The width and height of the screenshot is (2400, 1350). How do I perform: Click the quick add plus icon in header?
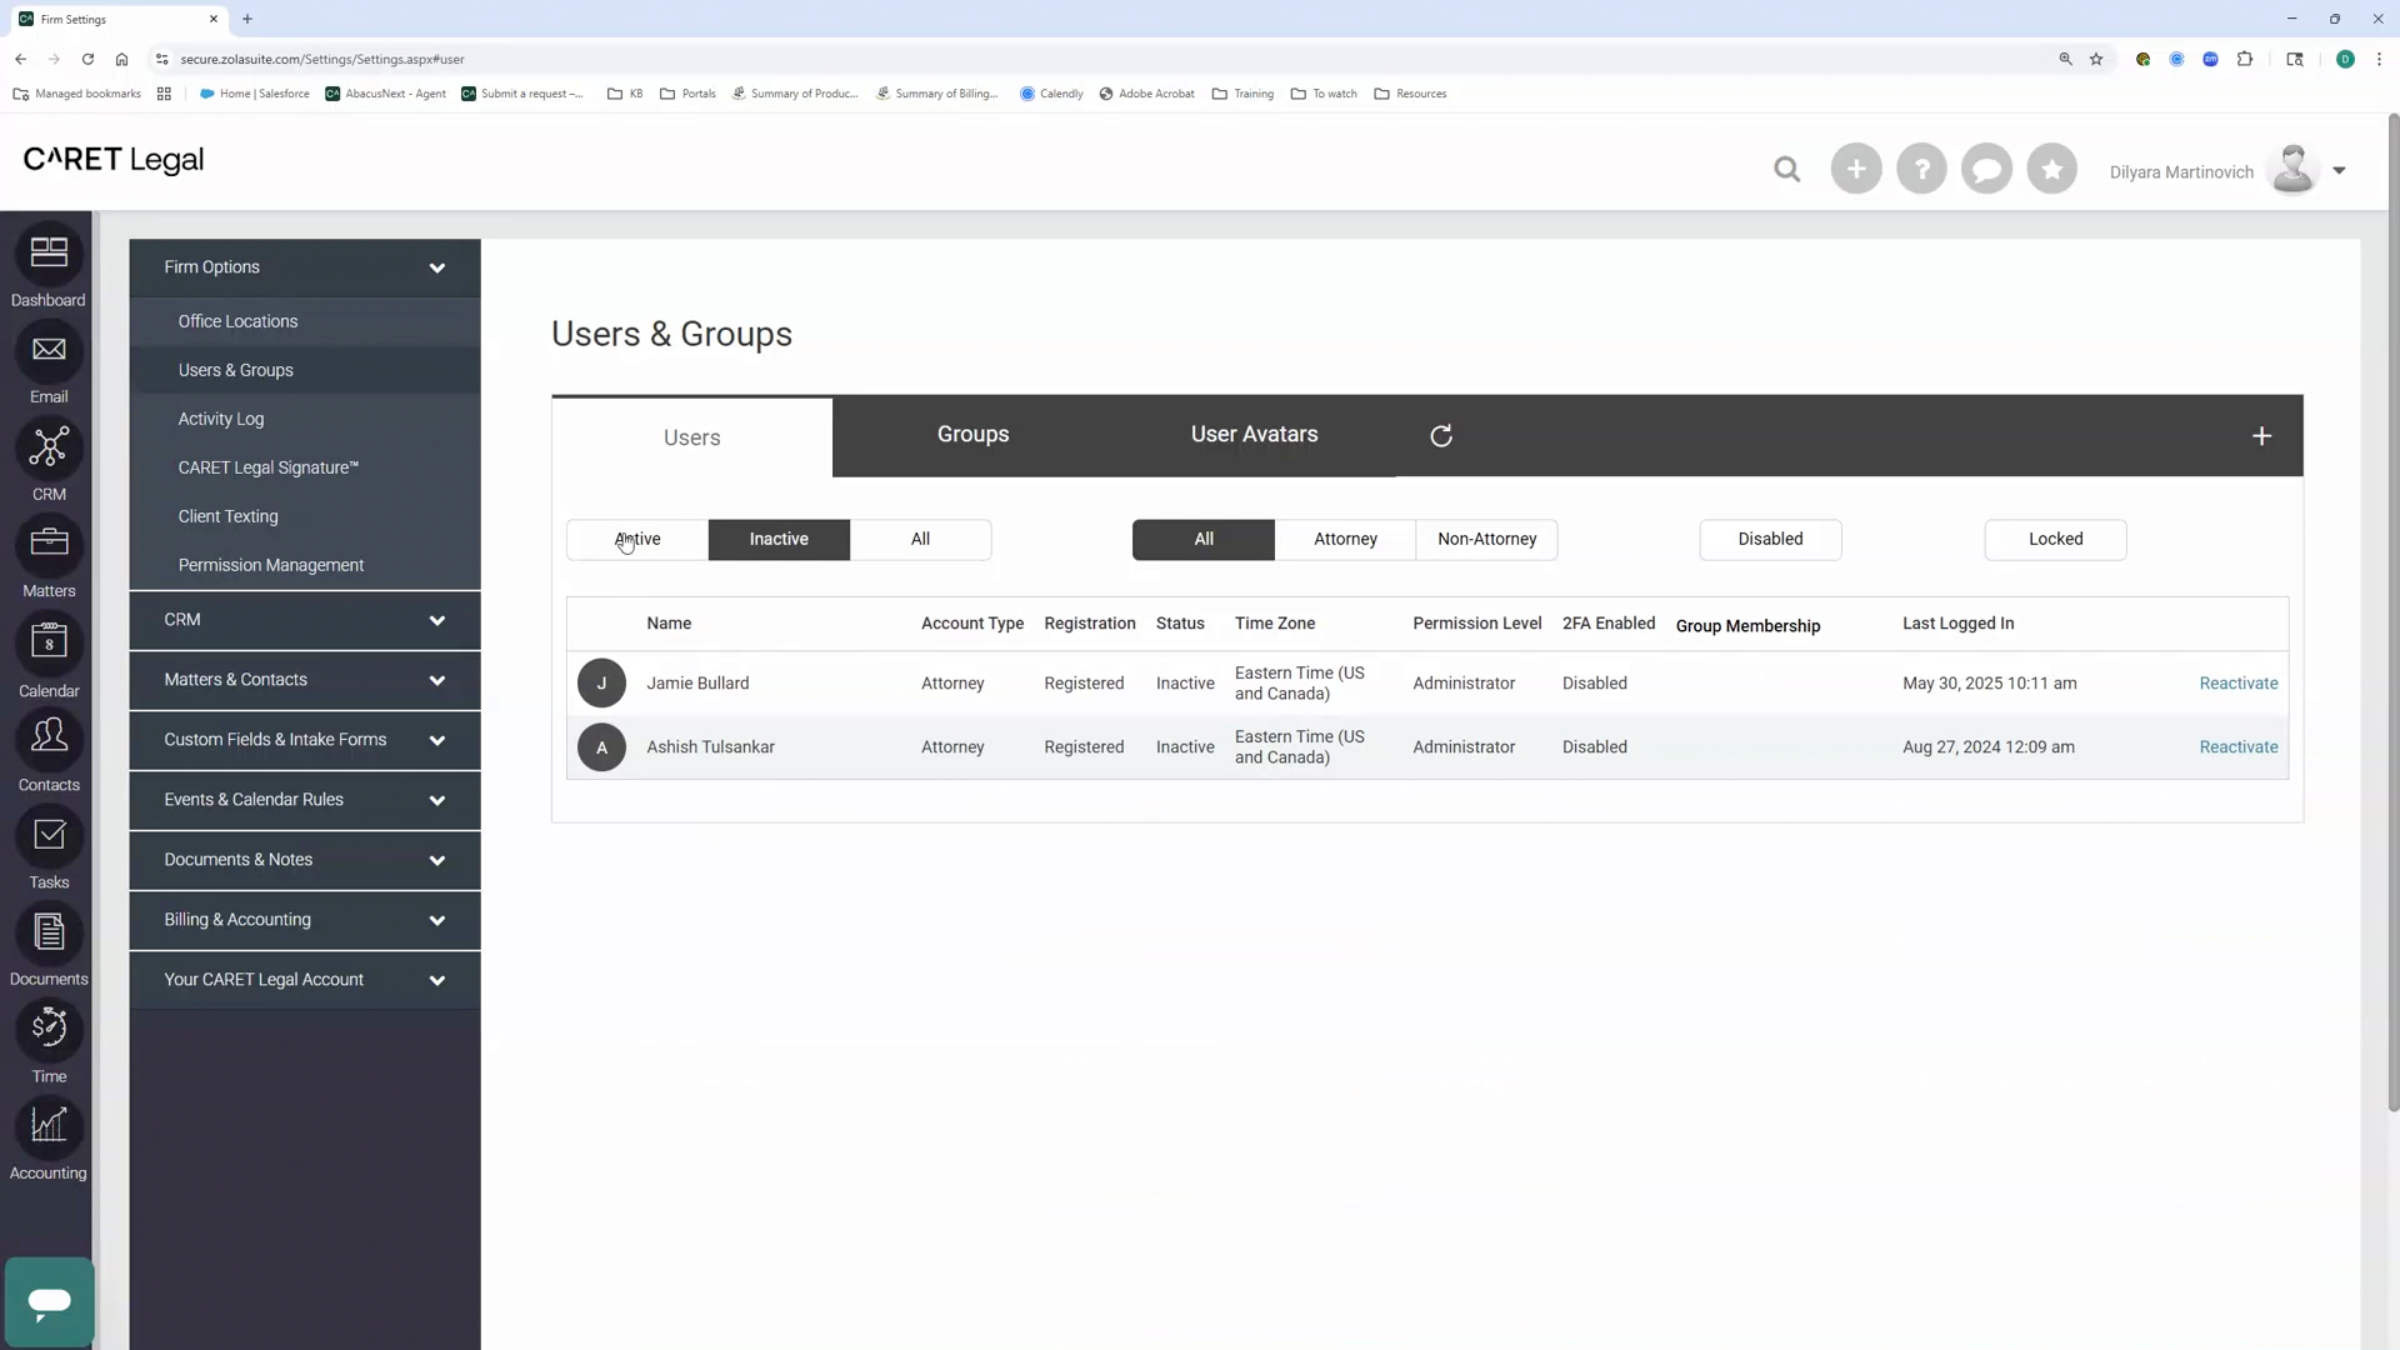[x=1856, y=169]
